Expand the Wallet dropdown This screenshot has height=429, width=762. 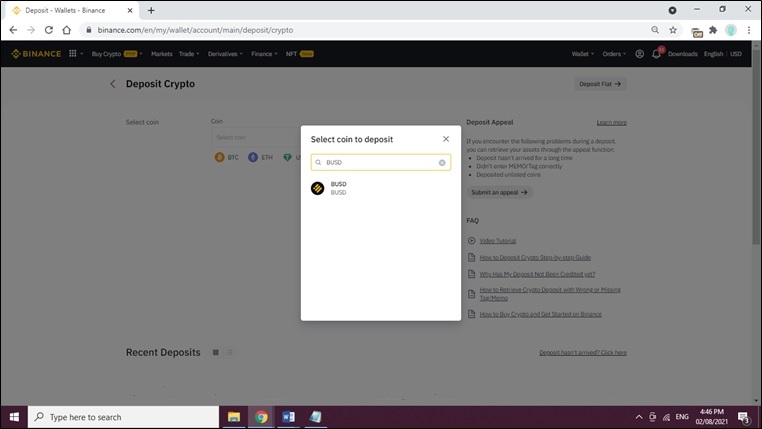pos(583,54)
